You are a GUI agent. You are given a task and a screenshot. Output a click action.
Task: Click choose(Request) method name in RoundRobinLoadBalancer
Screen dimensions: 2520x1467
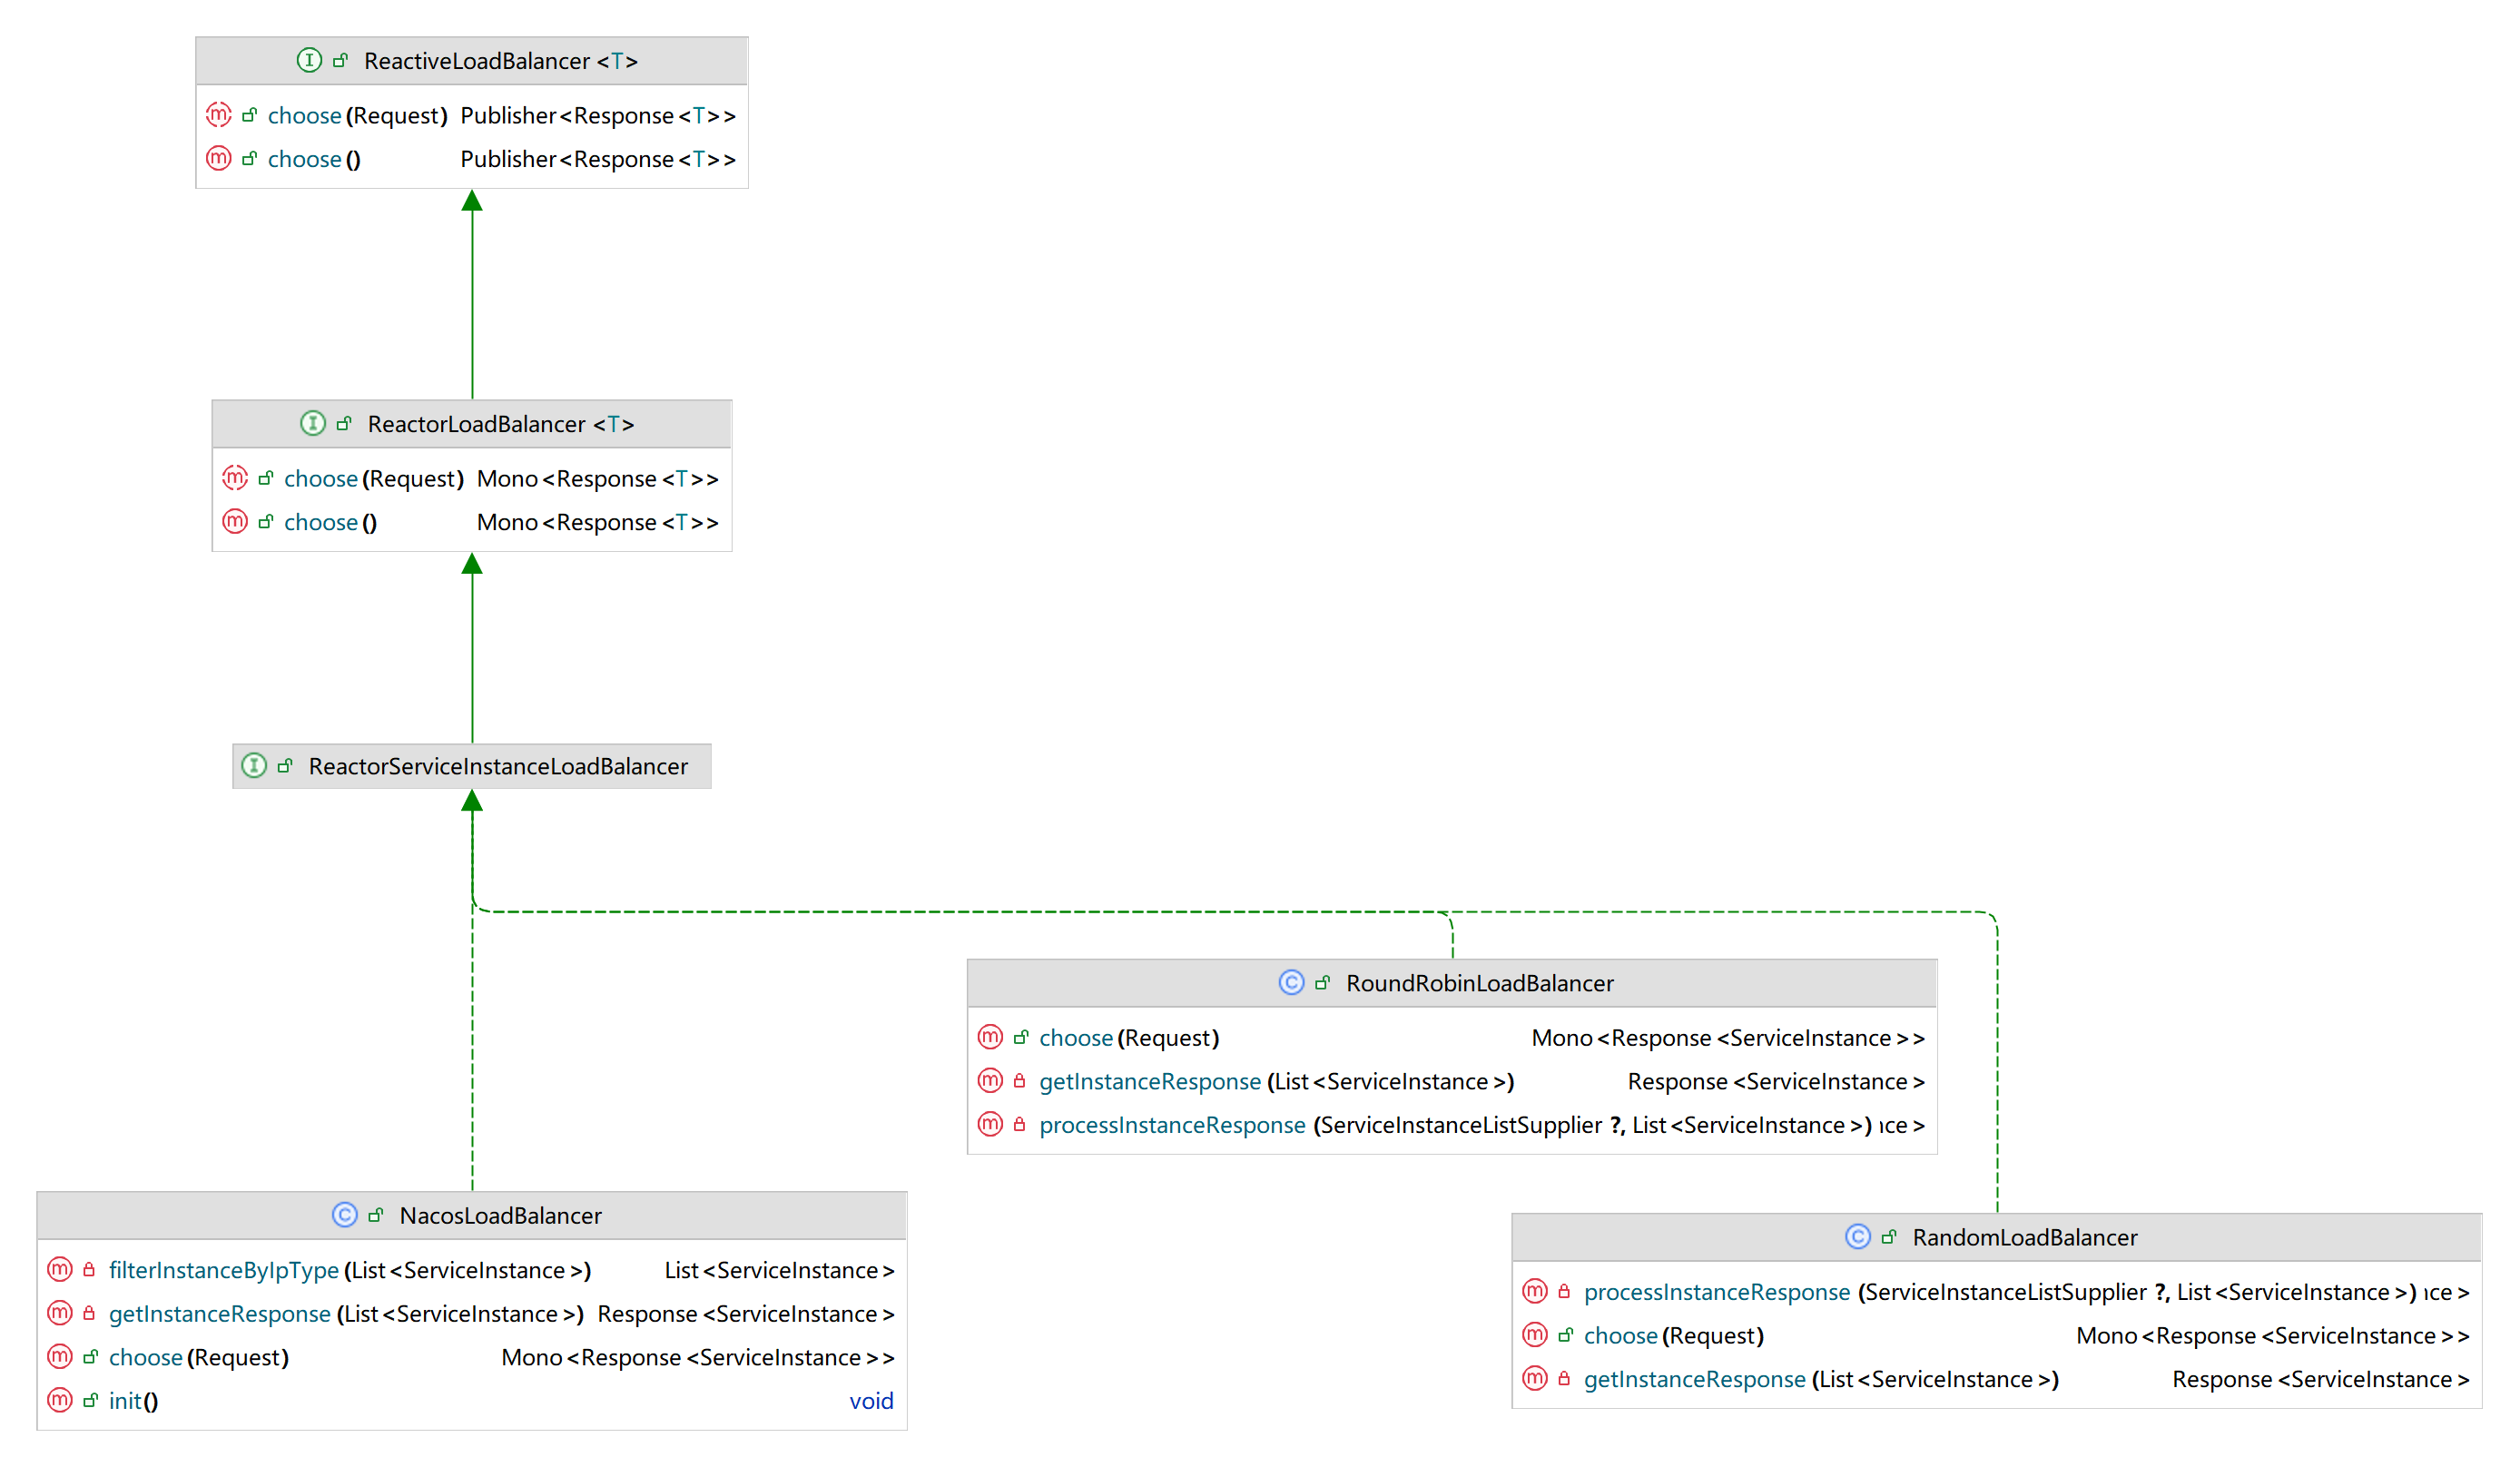point(1129,1038)
